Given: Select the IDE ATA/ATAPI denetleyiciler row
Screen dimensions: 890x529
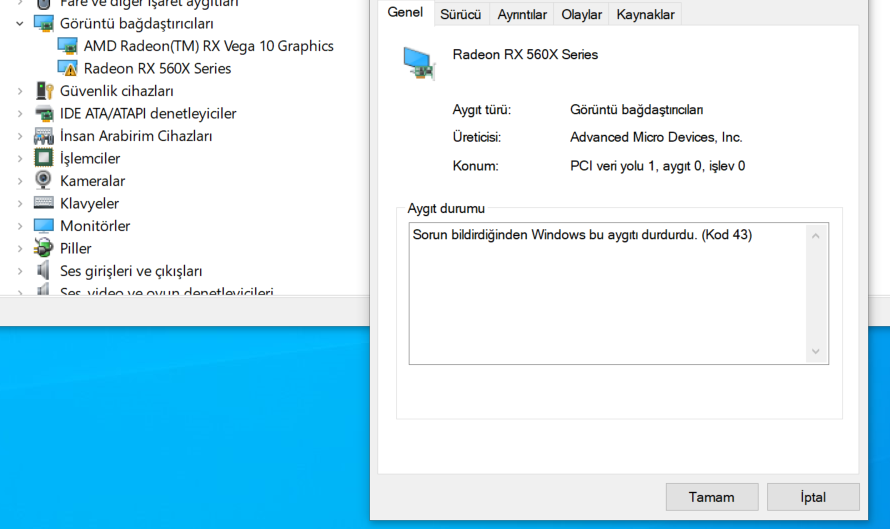Looking at the screenshot, I should (148, 114).
